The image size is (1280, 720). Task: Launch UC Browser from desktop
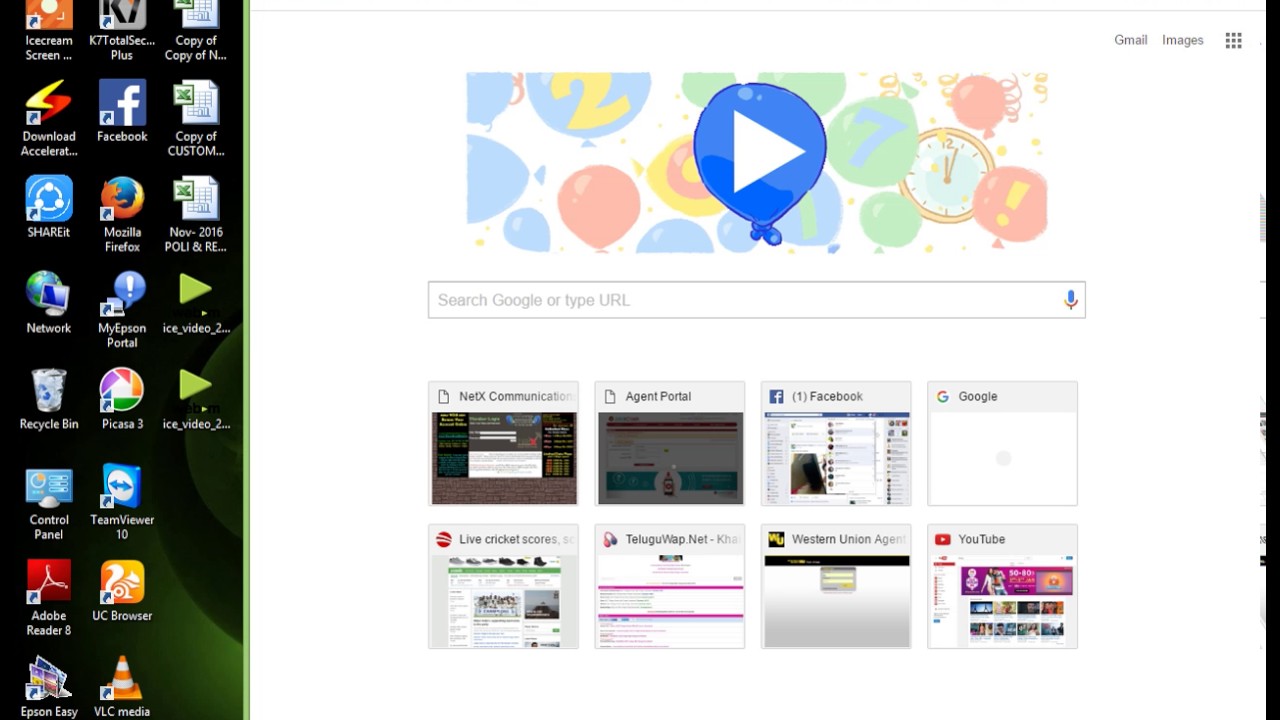coord(122,591)
